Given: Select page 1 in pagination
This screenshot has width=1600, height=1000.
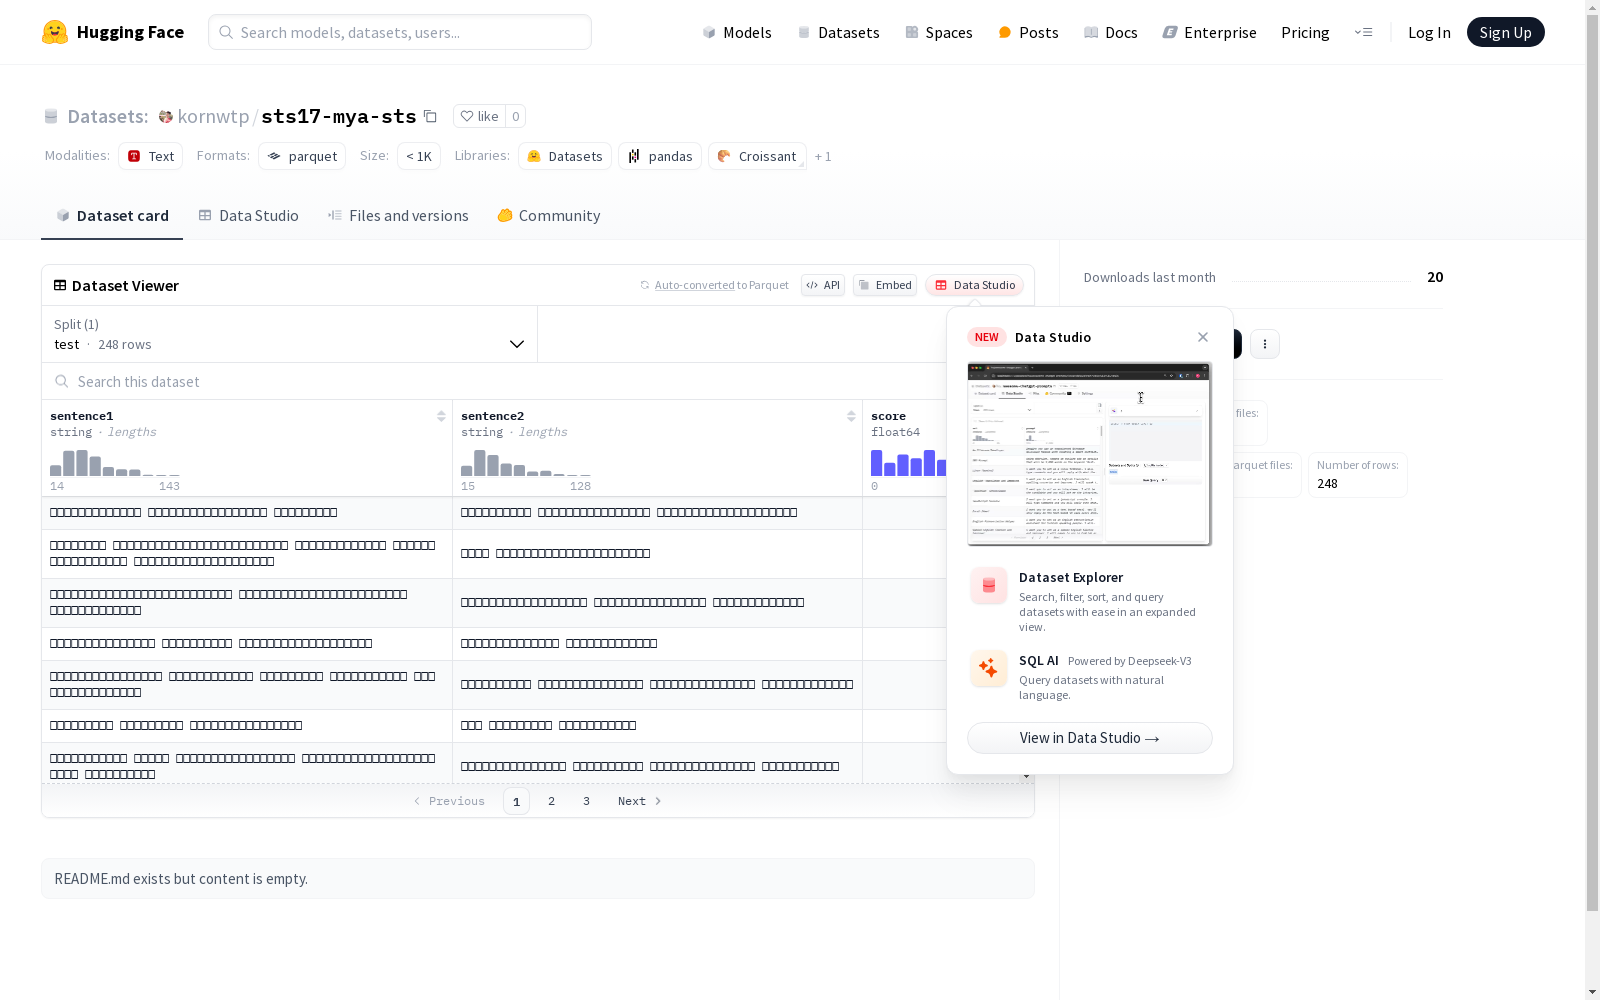Looking at the screenshot, I should pyautogui.click(x=516, y=801).
